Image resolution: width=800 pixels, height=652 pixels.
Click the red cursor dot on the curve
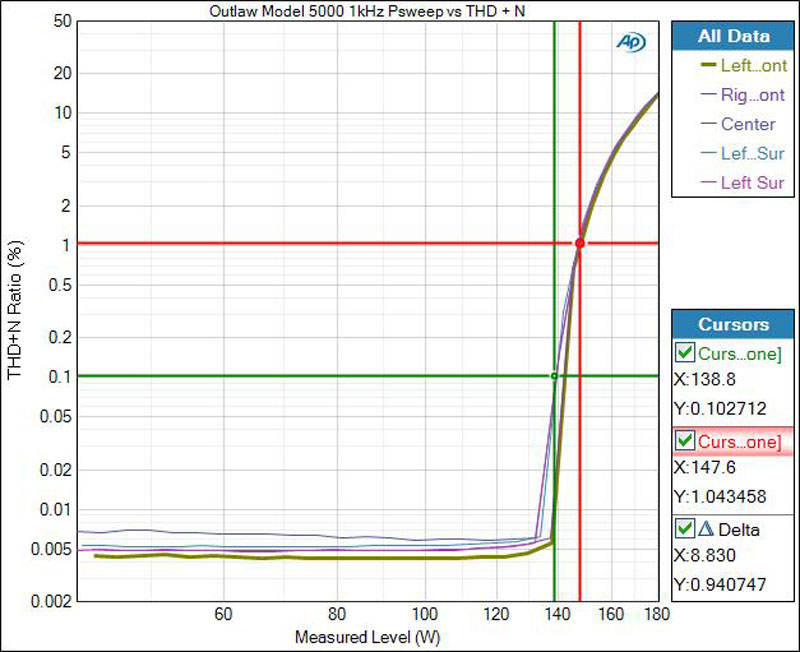[x=579, y=243]
